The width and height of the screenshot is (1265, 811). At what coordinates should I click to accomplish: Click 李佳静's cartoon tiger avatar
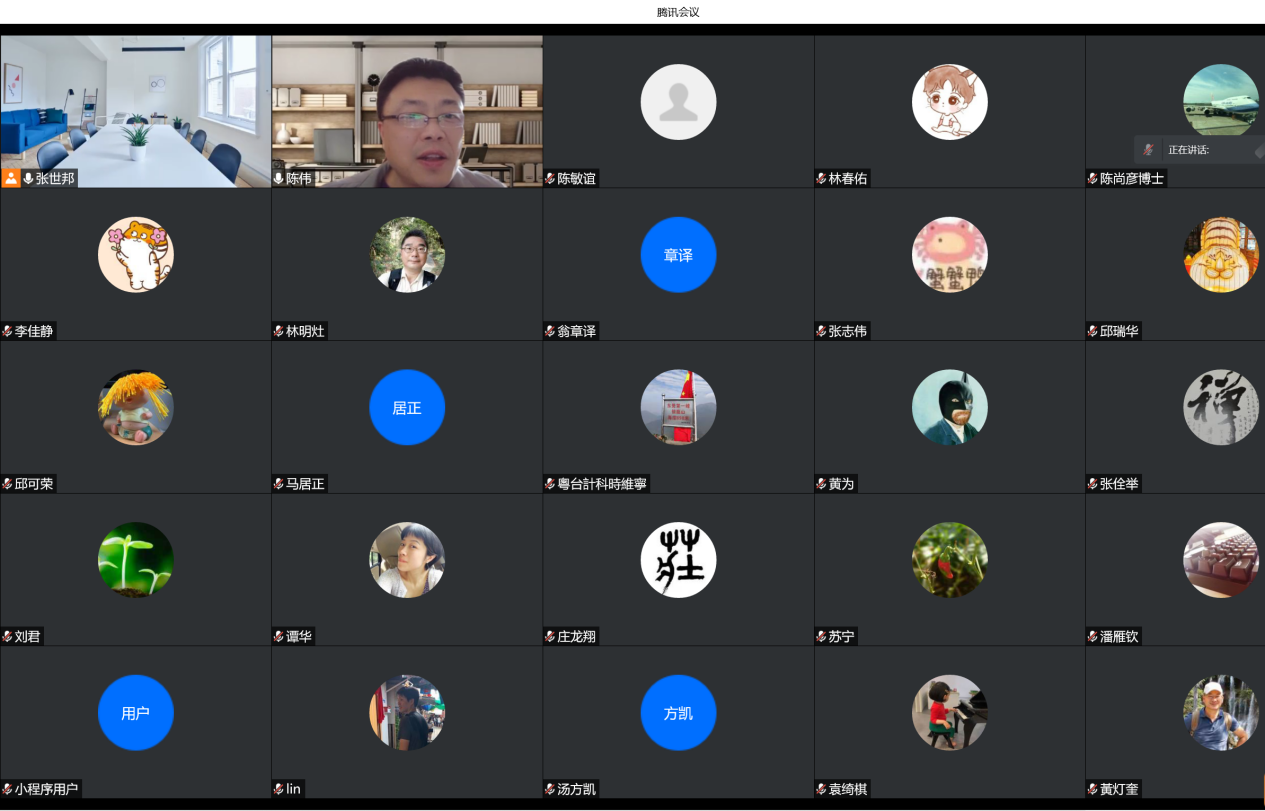[x=135, y=255]
